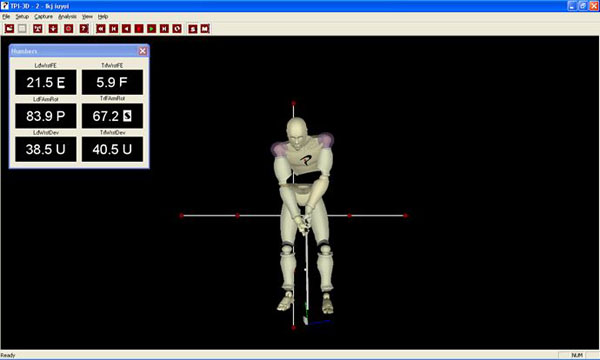
Task: Open the Capture menu
Action: (43, 17)
